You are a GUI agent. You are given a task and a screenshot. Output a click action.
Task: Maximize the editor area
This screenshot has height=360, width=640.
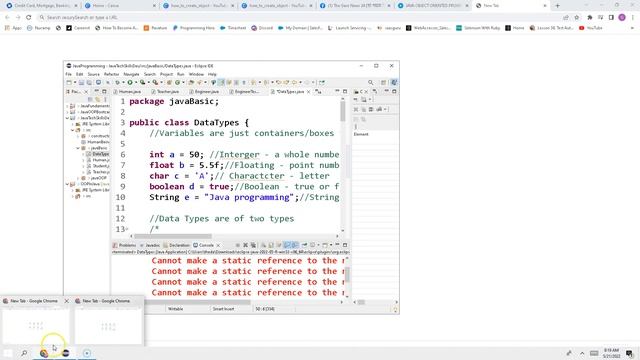345,91
